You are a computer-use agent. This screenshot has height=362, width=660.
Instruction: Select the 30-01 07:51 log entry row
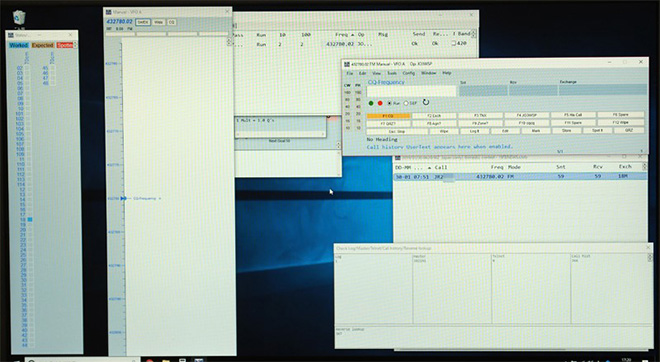point(520,177)
